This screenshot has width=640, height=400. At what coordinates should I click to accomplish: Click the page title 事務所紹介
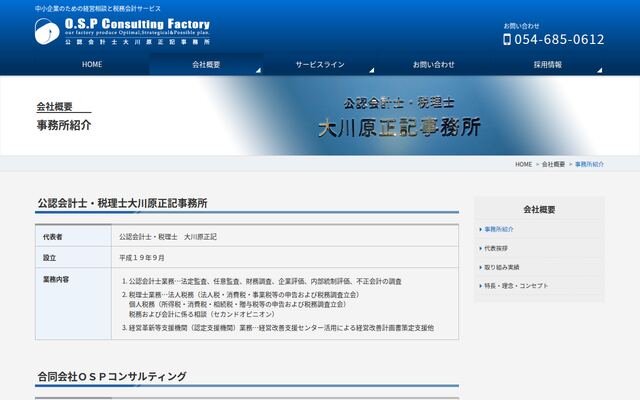(x=64, y=125)
